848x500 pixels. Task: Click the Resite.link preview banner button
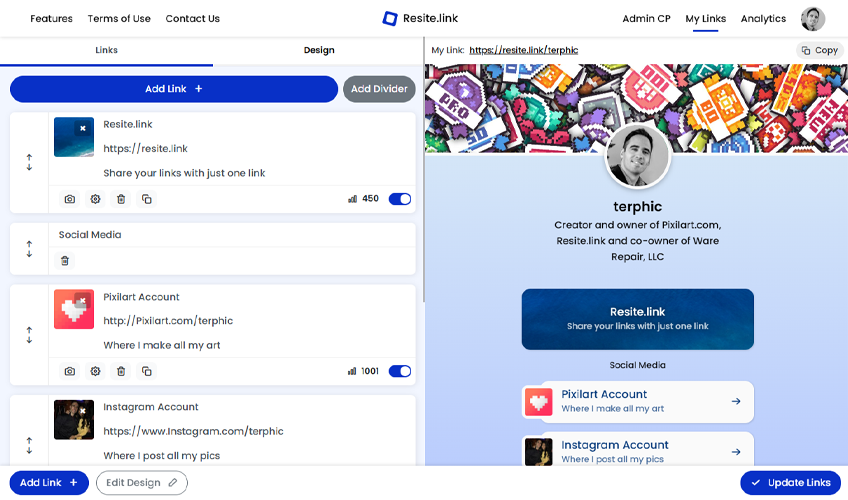(638, 319)
